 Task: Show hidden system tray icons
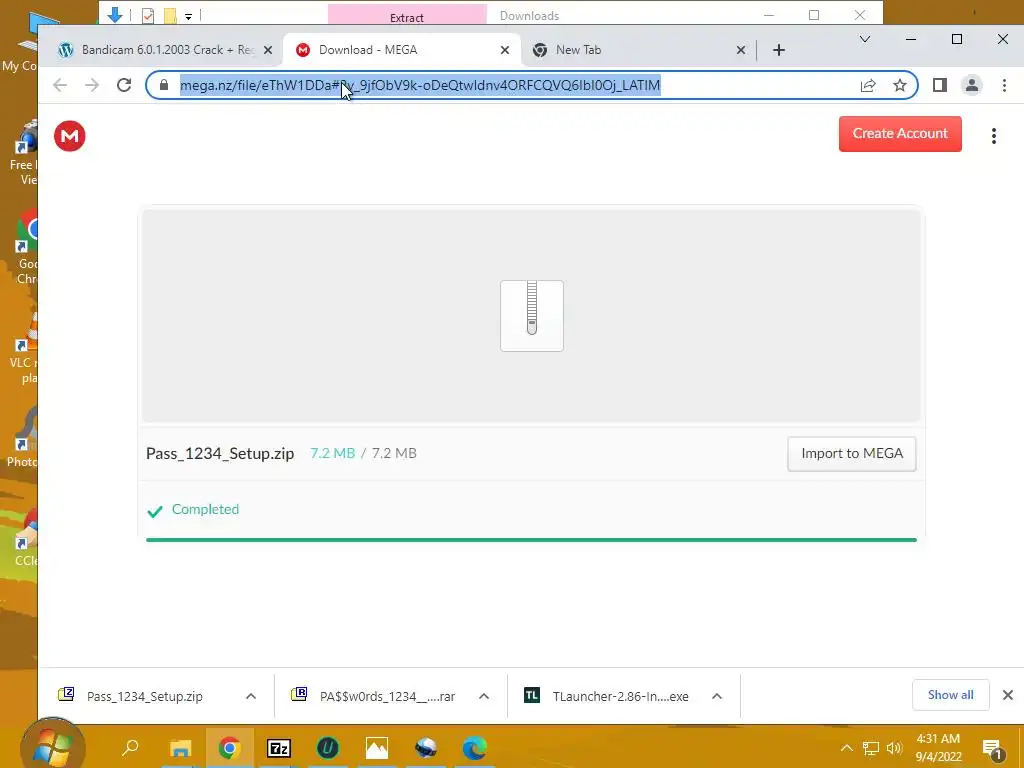(846, 748)
